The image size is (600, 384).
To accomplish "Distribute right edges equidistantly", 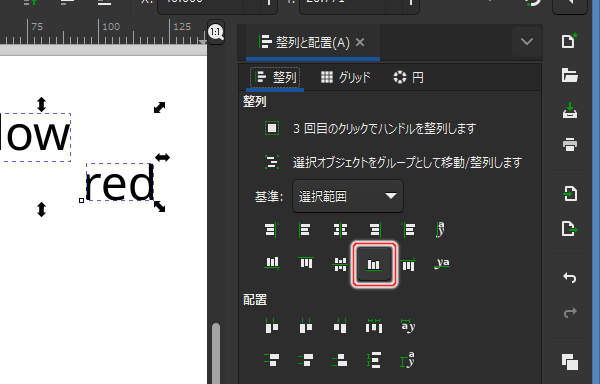I will [340, 326].
